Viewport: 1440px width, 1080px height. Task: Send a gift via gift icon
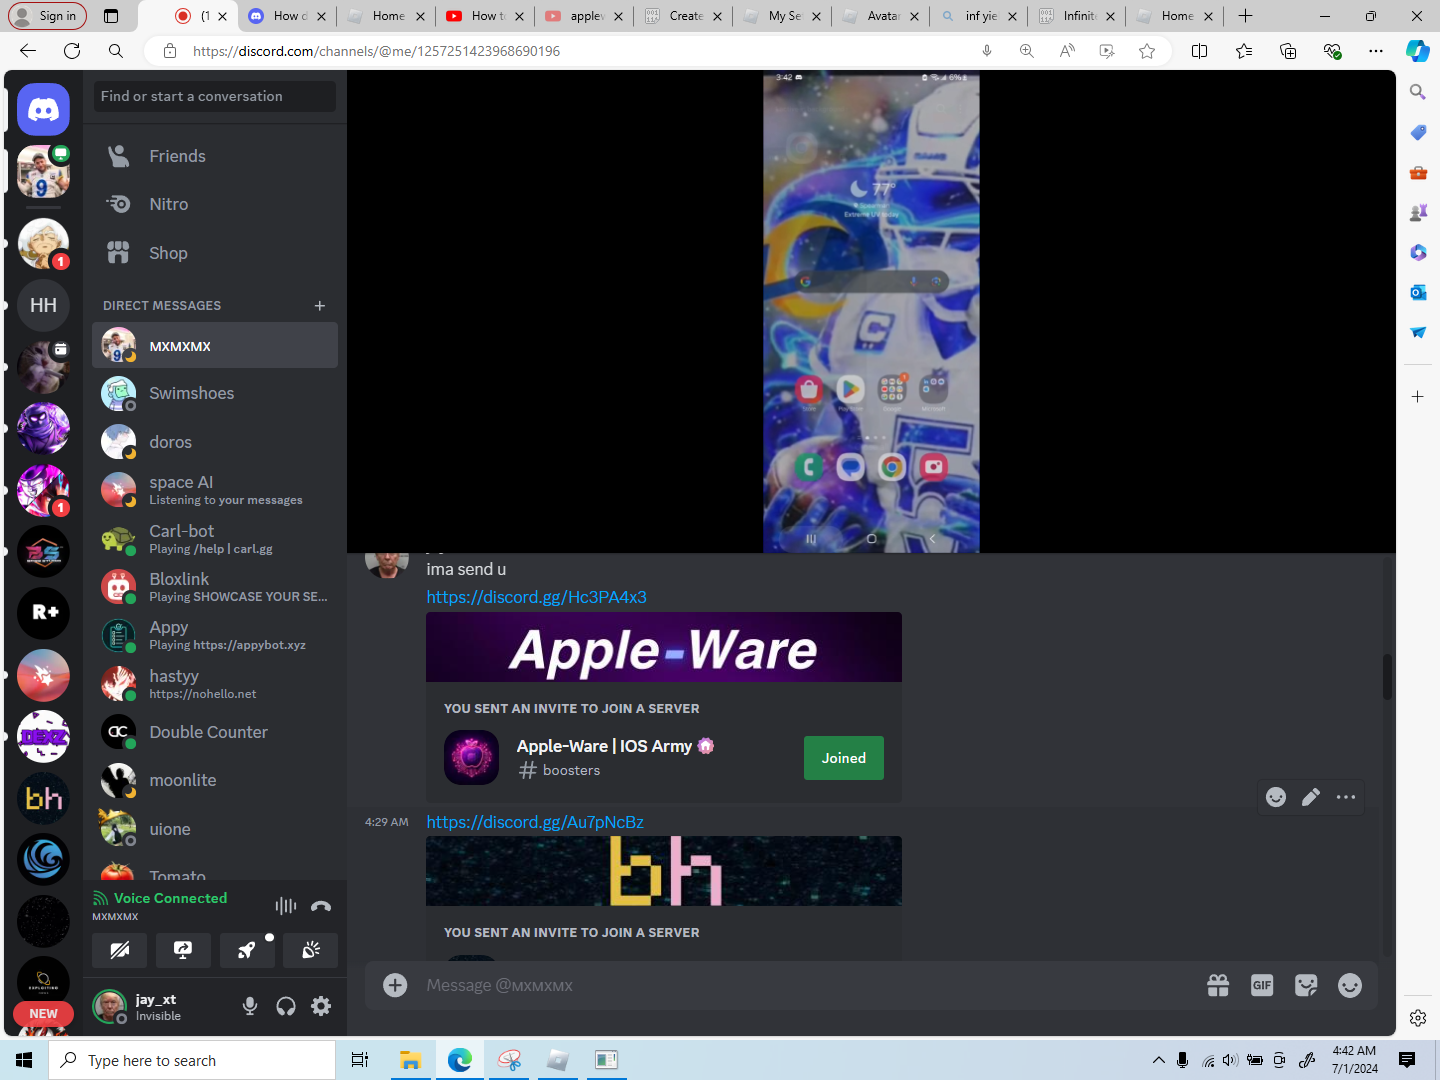coord(1218,985)
